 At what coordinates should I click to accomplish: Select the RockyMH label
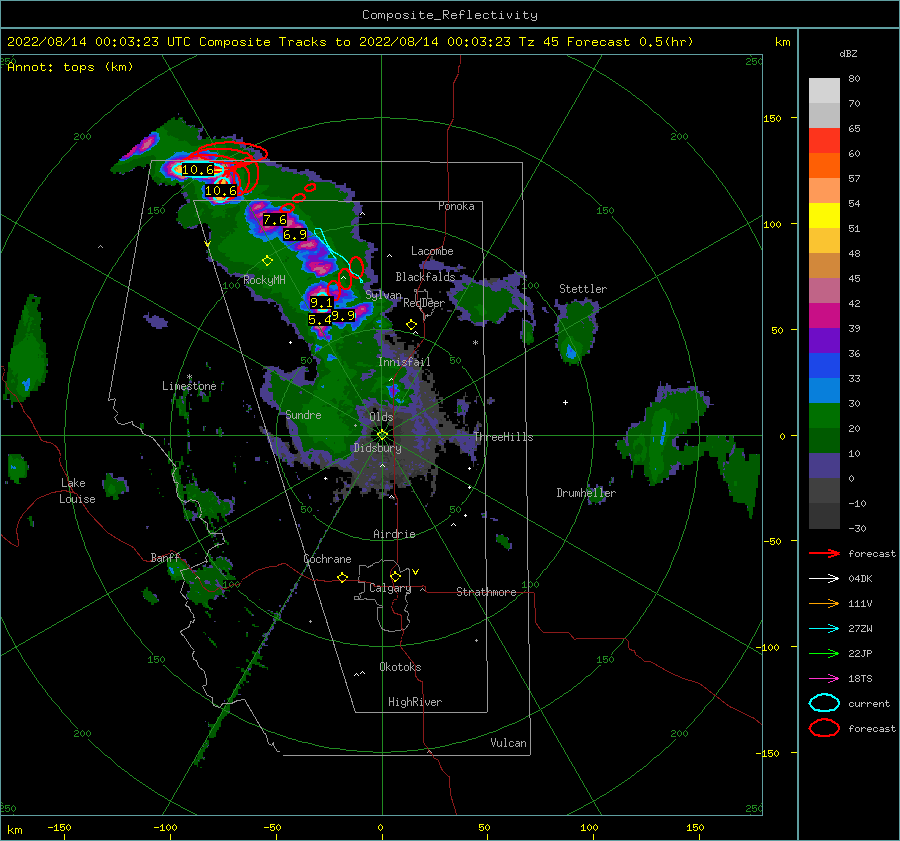pos(265,280)
